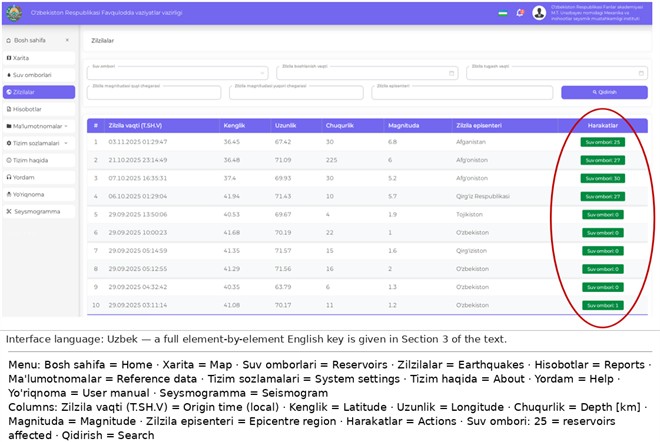
Task: Click 'Suv ombori: 0' in the Tojikiston row
Action: click(602, 215)
